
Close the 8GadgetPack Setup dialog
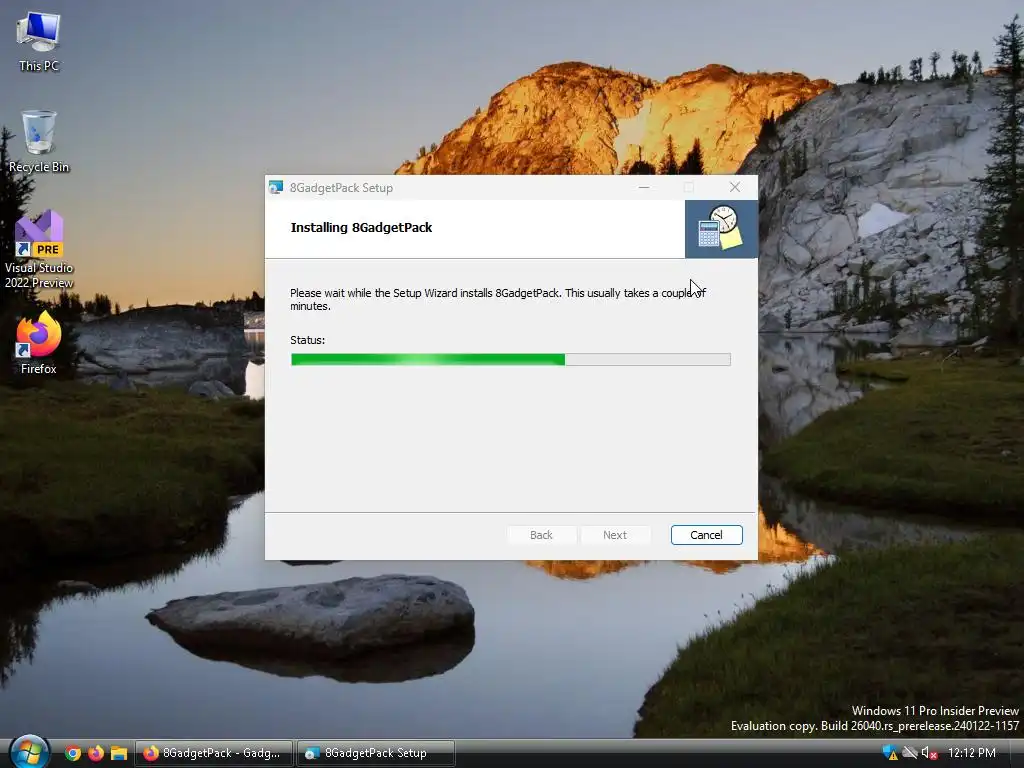click(x=735, y=187)
